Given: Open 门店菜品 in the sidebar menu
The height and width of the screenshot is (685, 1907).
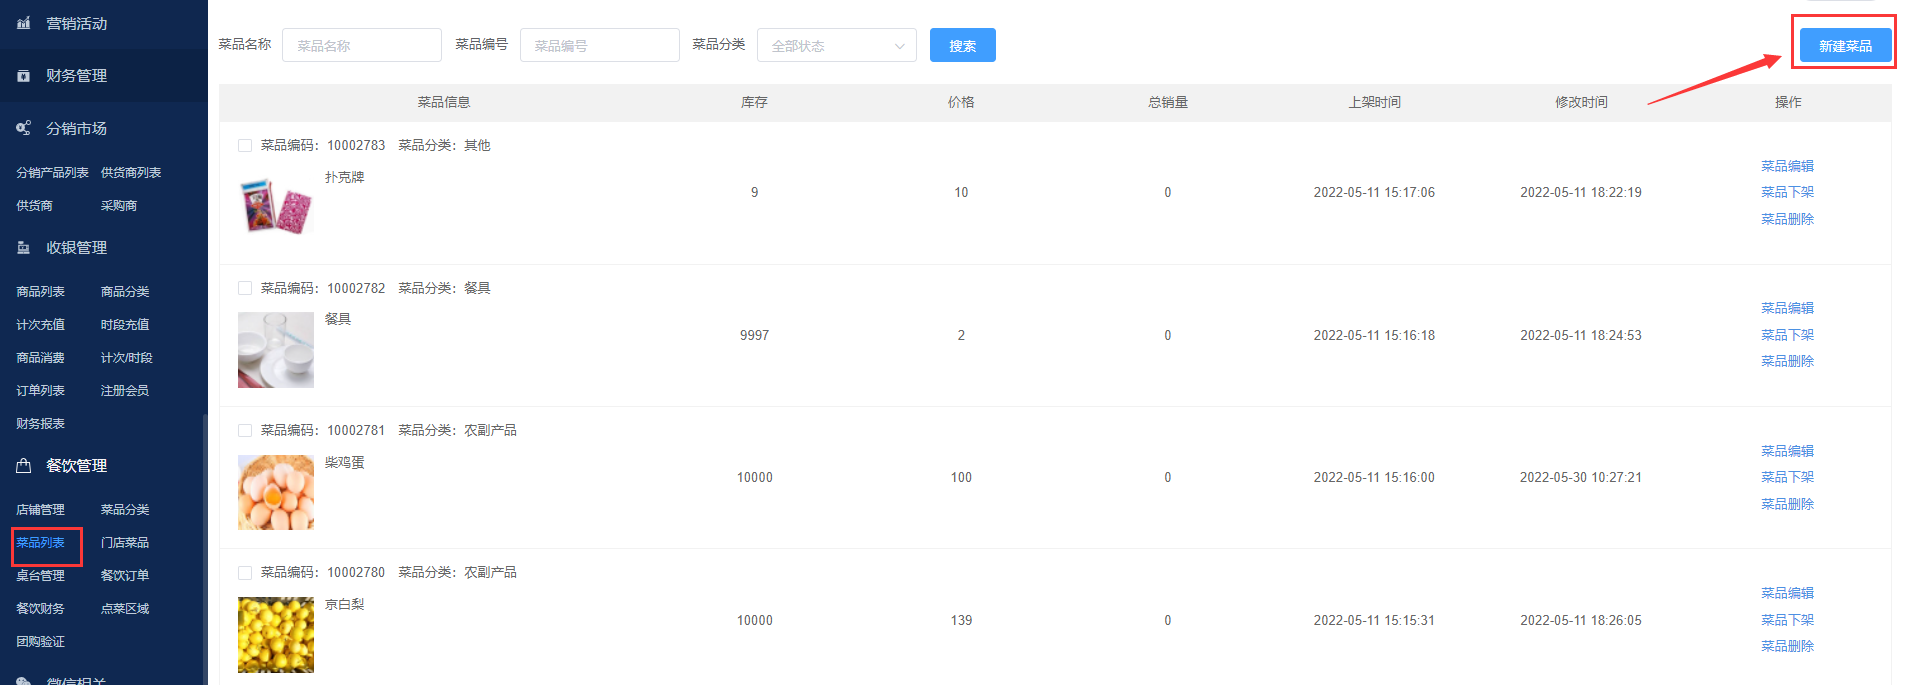Looking at the screenshot, I should pos(125,543).
